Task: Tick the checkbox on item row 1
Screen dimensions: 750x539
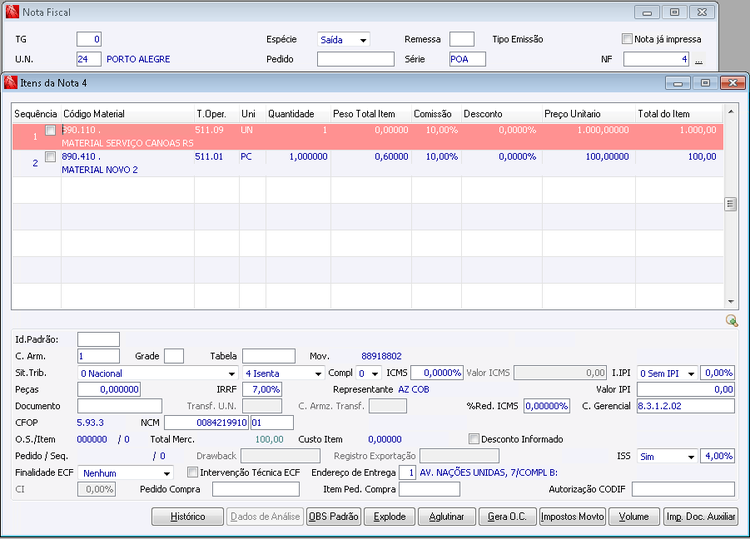Action: 50,131
